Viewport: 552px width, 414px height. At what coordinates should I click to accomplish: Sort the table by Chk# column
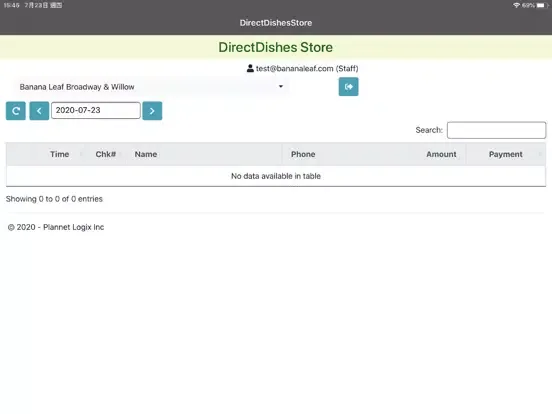(106, 154)
